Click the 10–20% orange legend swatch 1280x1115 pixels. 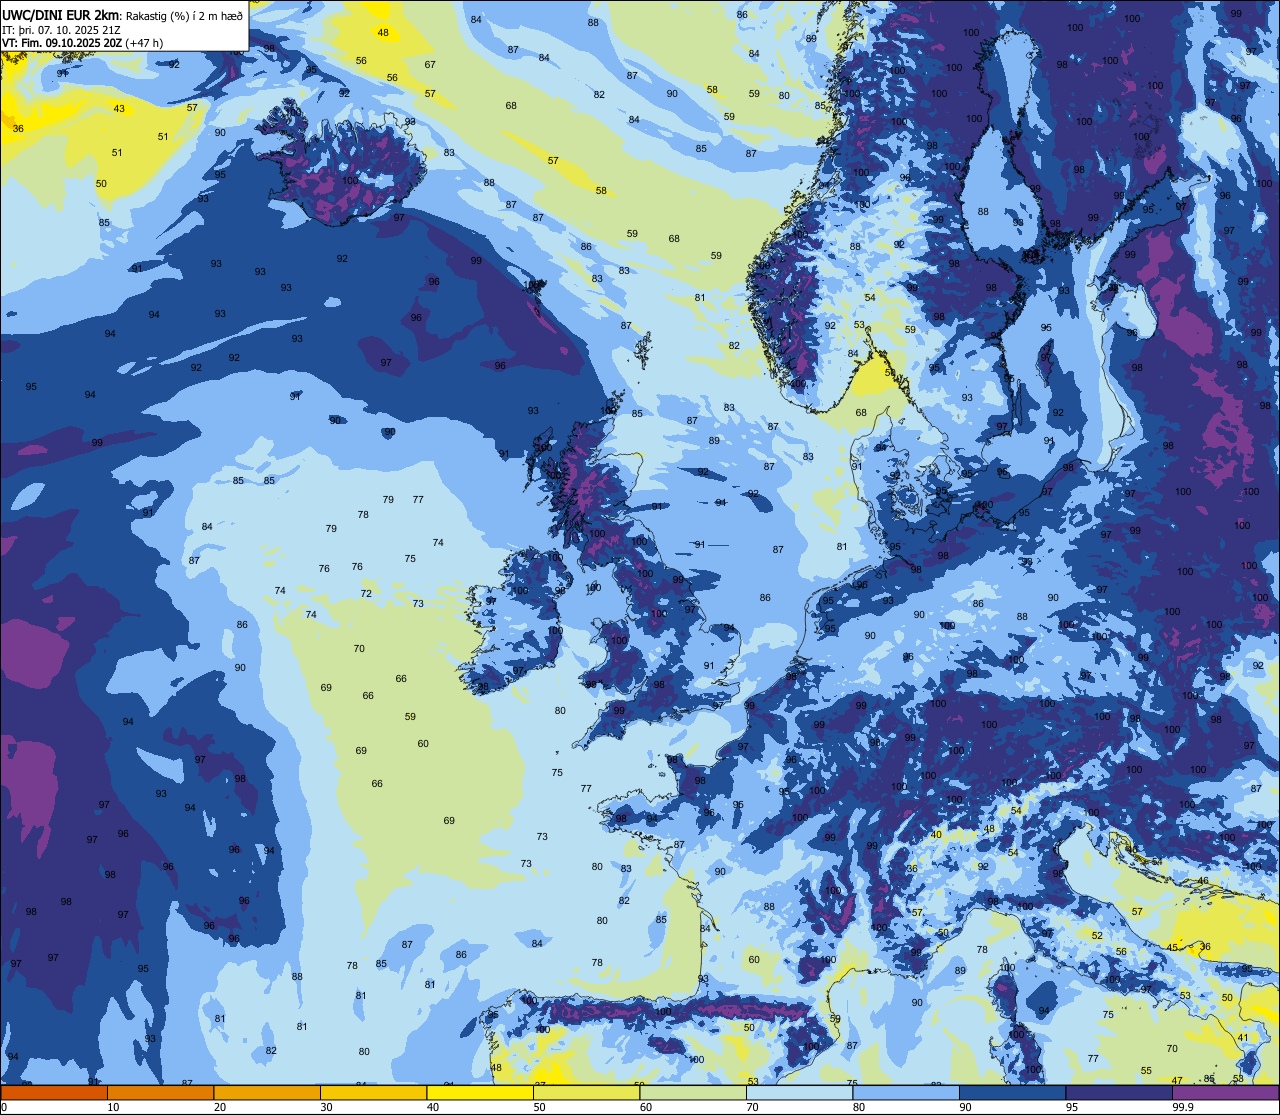161,1093
